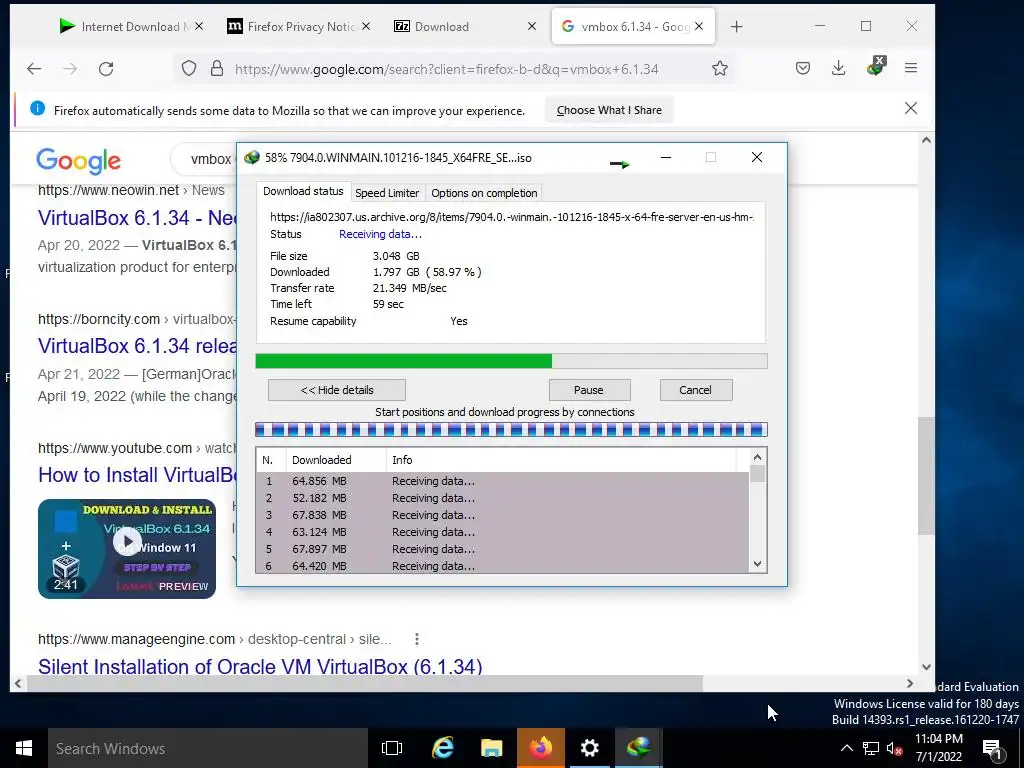Screen dimensions: 1024x768
Task: Dismiss the Firefox data notification bar
Action: 910,108
